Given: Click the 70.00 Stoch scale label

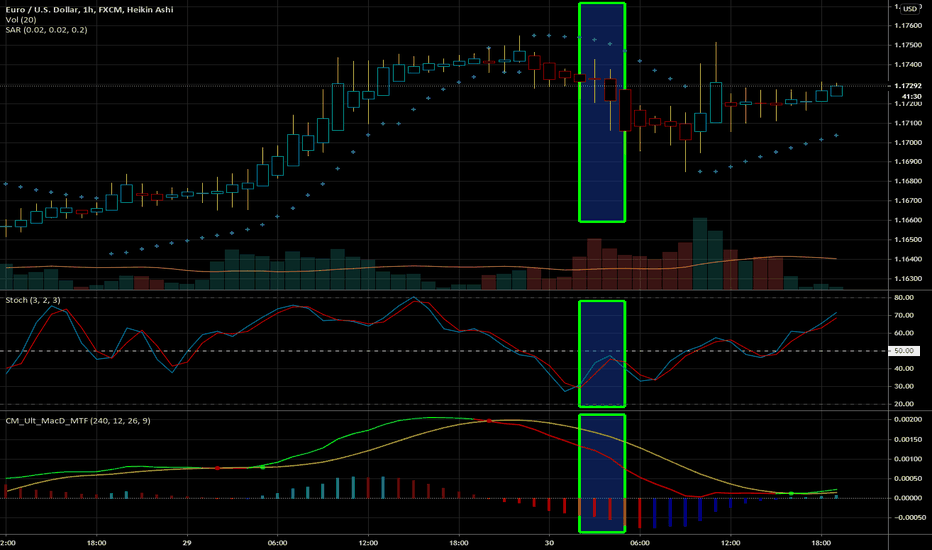Looking at the screenshot, I should point(904,316).
